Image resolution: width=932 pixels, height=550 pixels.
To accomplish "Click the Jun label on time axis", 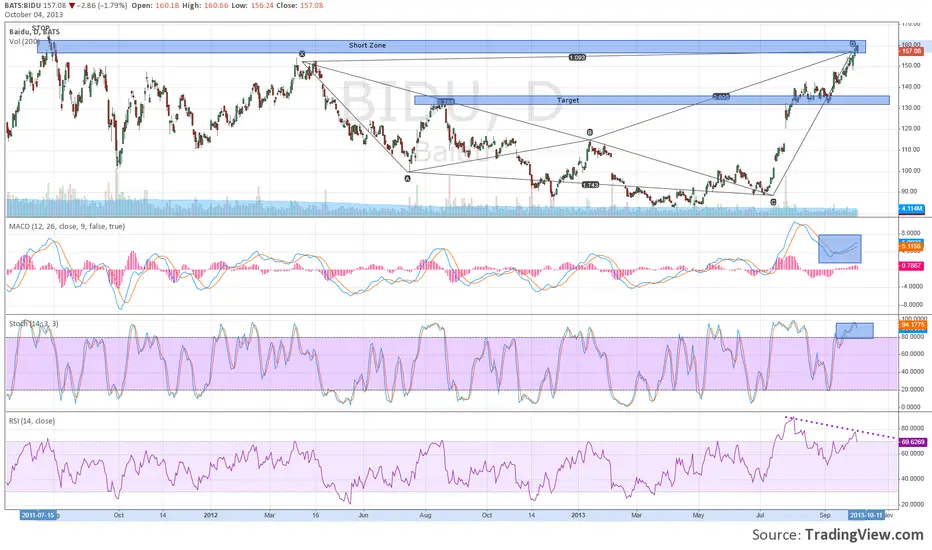I will (x=363, y=516).
